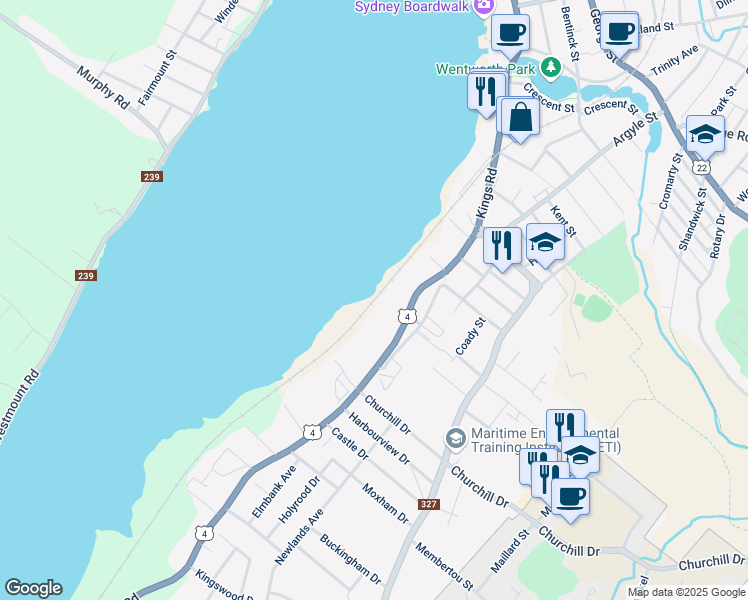Click the Bentinck St label
Viewport: 748px width, 600px height.
pyautogui.click(x=570, y=33)
